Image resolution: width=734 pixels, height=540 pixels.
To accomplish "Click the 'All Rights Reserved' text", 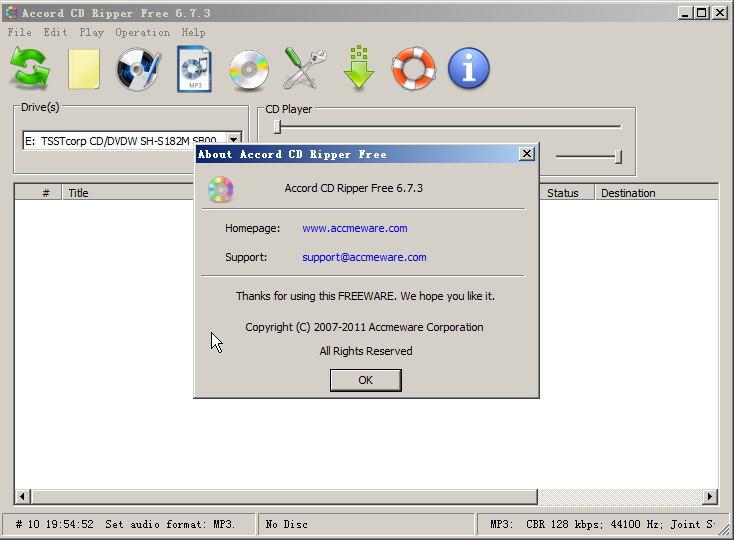I will tap(366, 351).
